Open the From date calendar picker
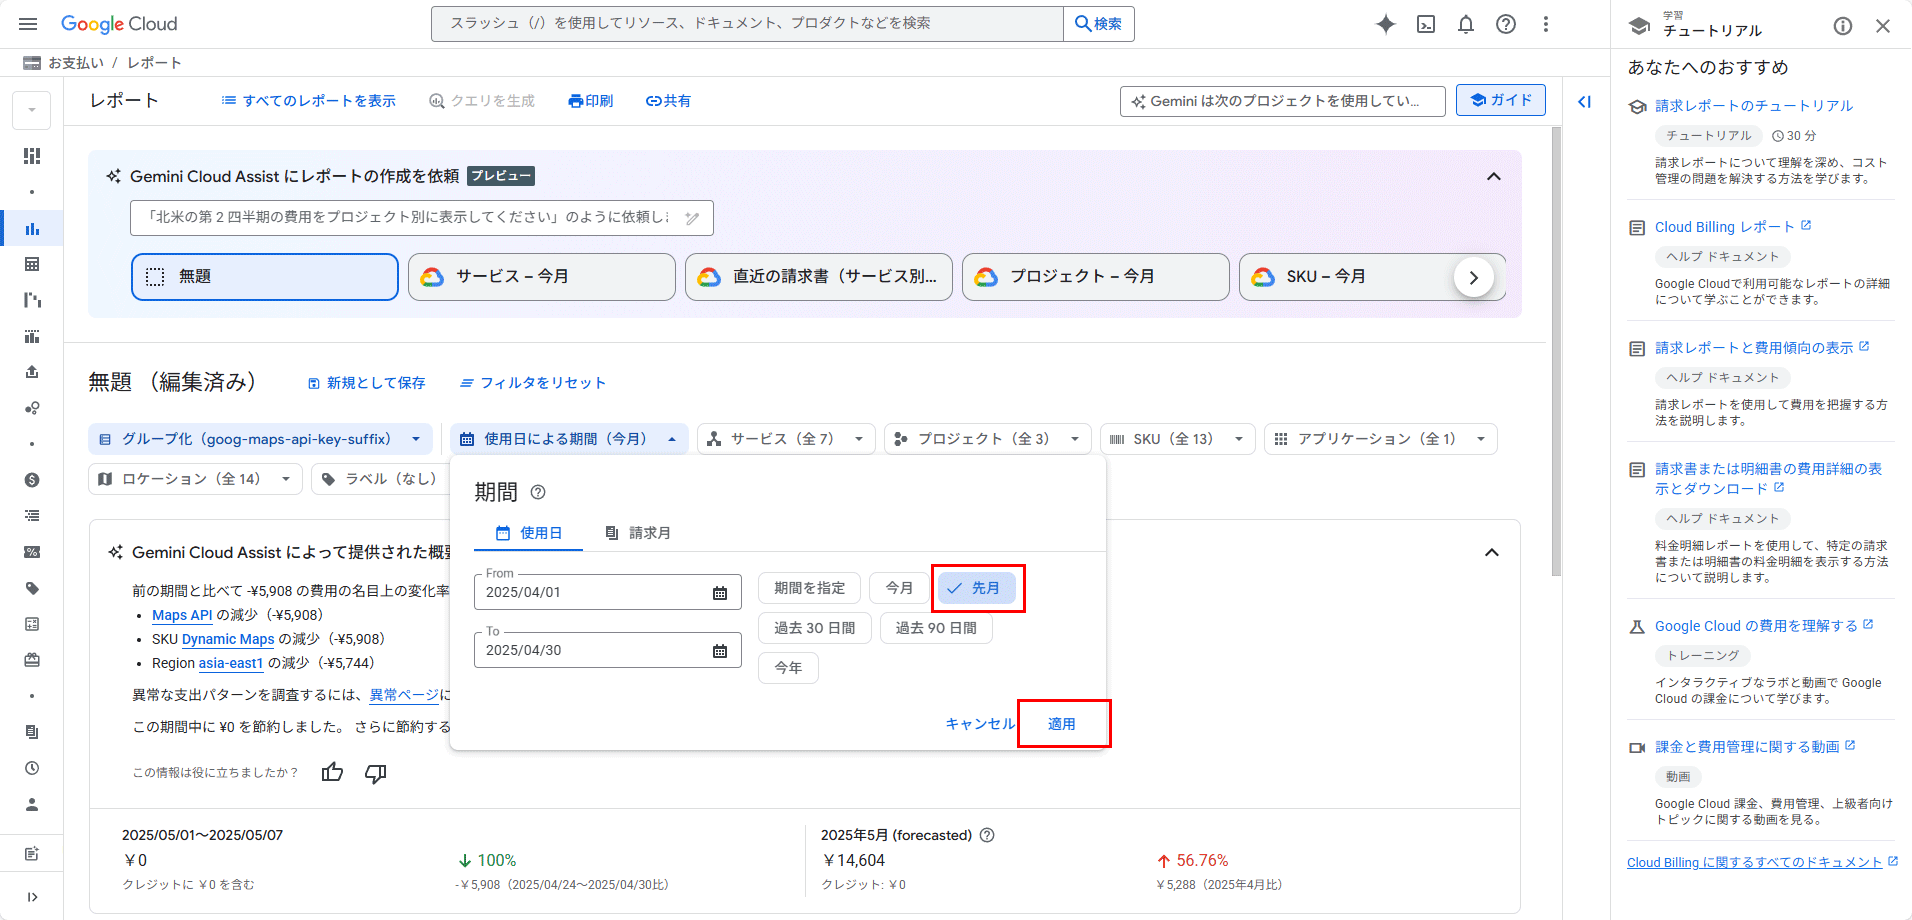The height and width of the screenshot is (920, 1912). 720,593
